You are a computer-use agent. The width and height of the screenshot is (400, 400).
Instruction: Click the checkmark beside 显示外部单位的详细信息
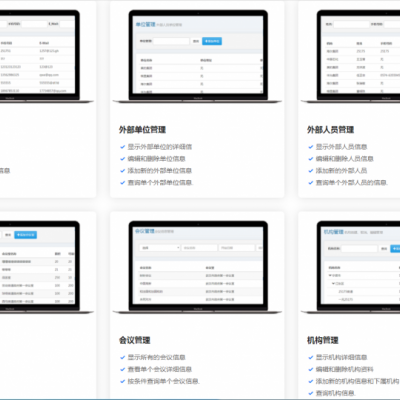point(122,147)
